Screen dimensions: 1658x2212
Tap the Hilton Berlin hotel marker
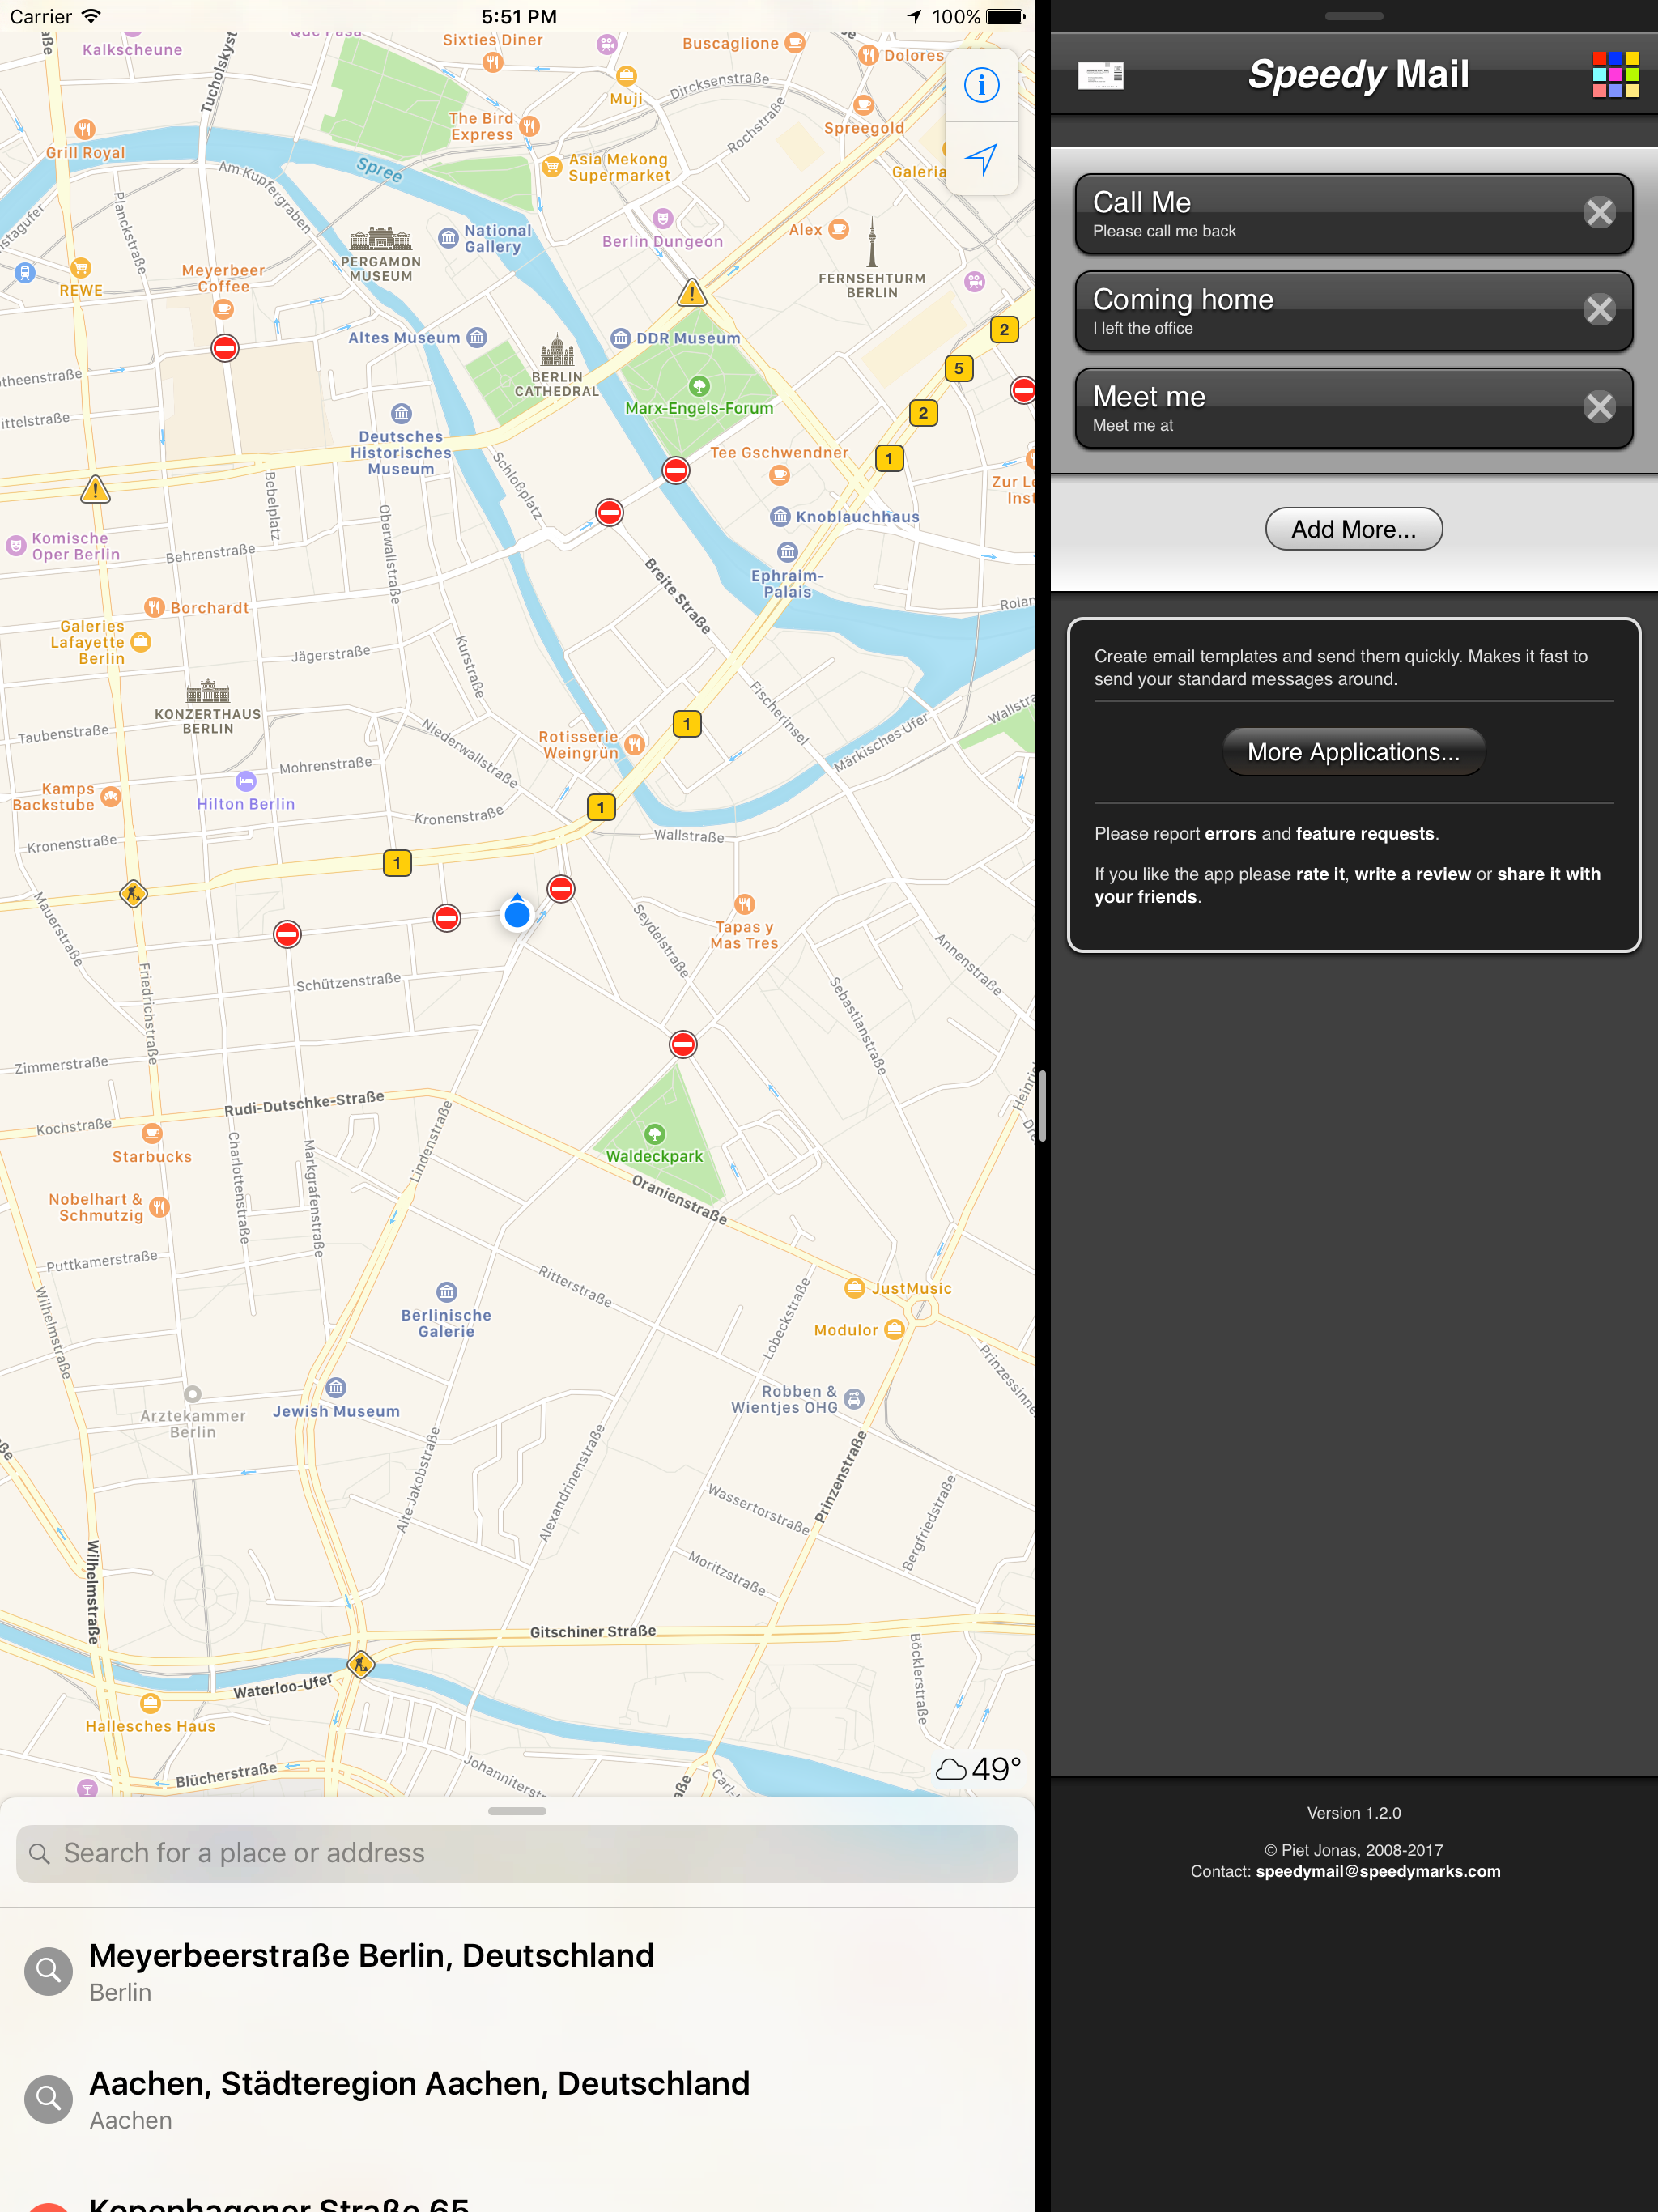pyautogui.click(x=246, y=781)
